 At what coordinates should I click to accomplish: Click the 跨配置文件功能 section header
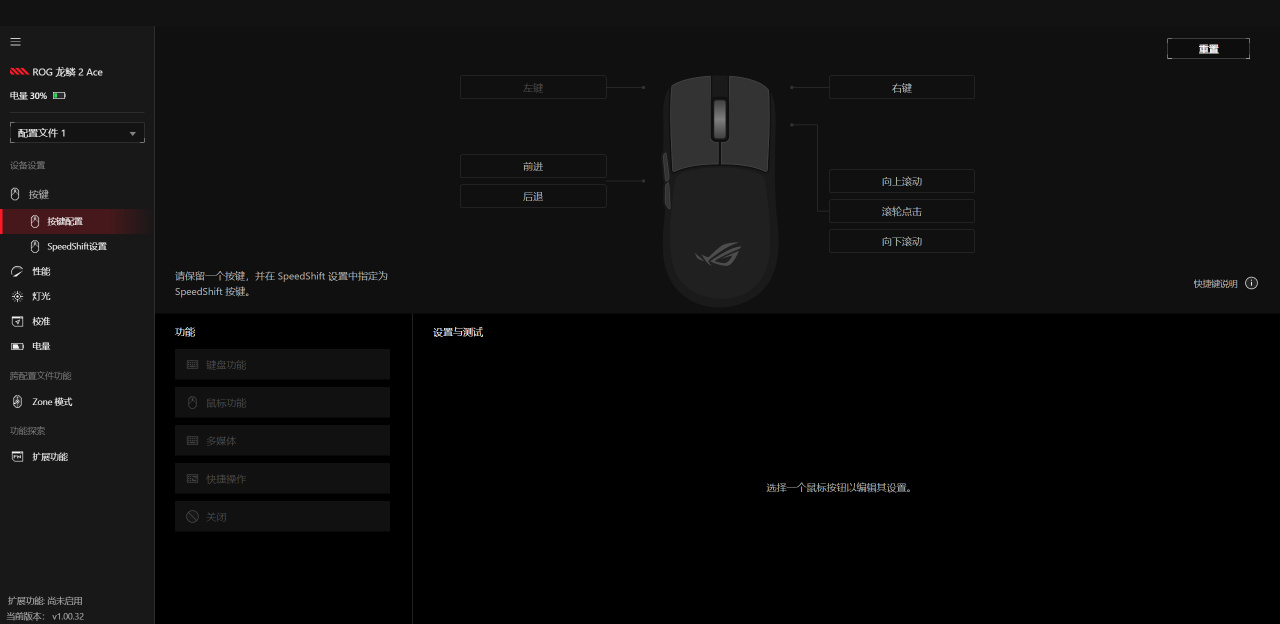point(41,376)
